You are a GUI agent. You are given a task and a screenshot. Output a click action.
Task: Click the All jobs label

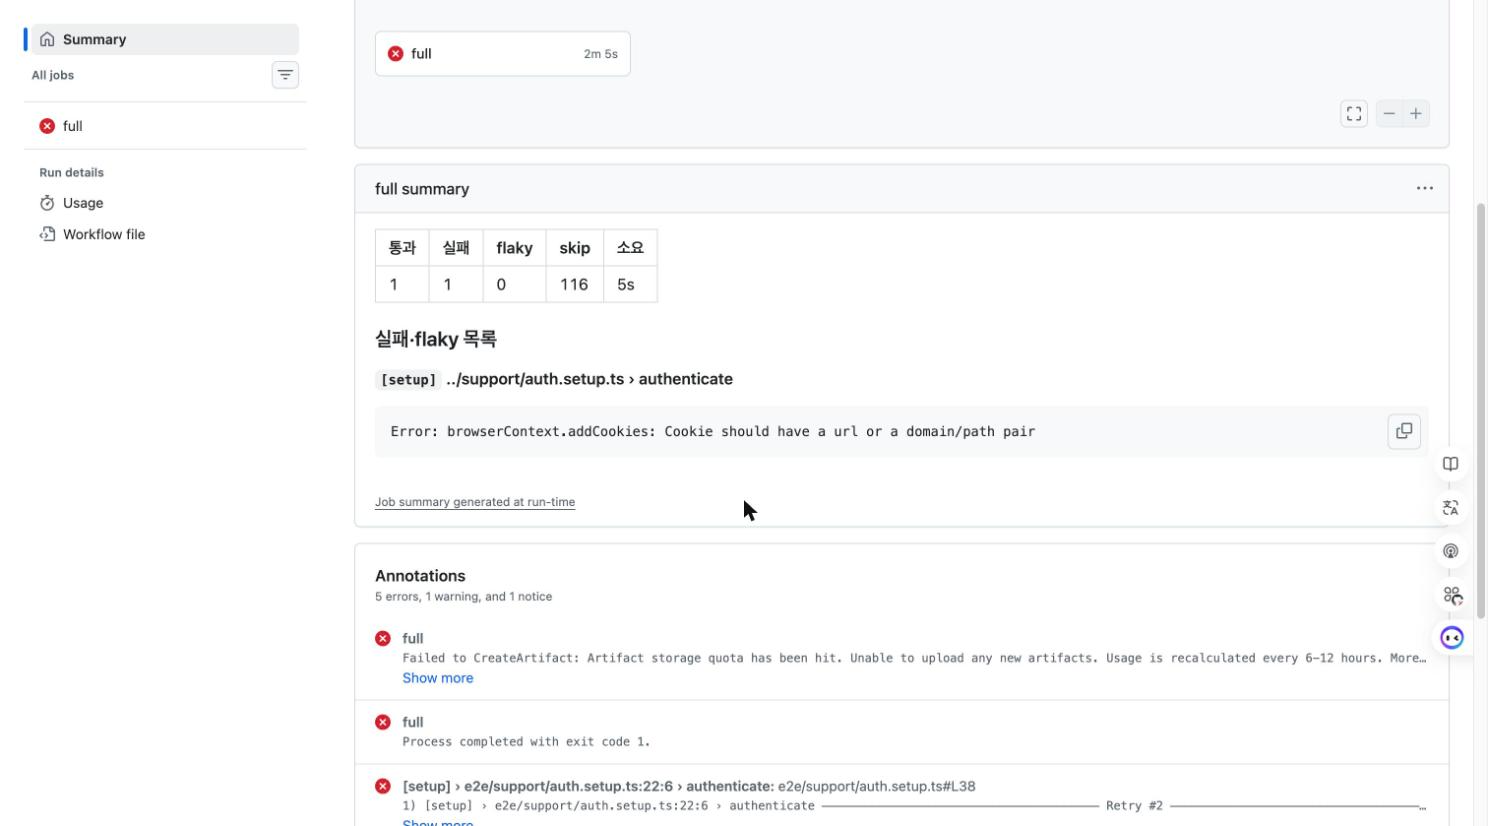click(53, 75)
